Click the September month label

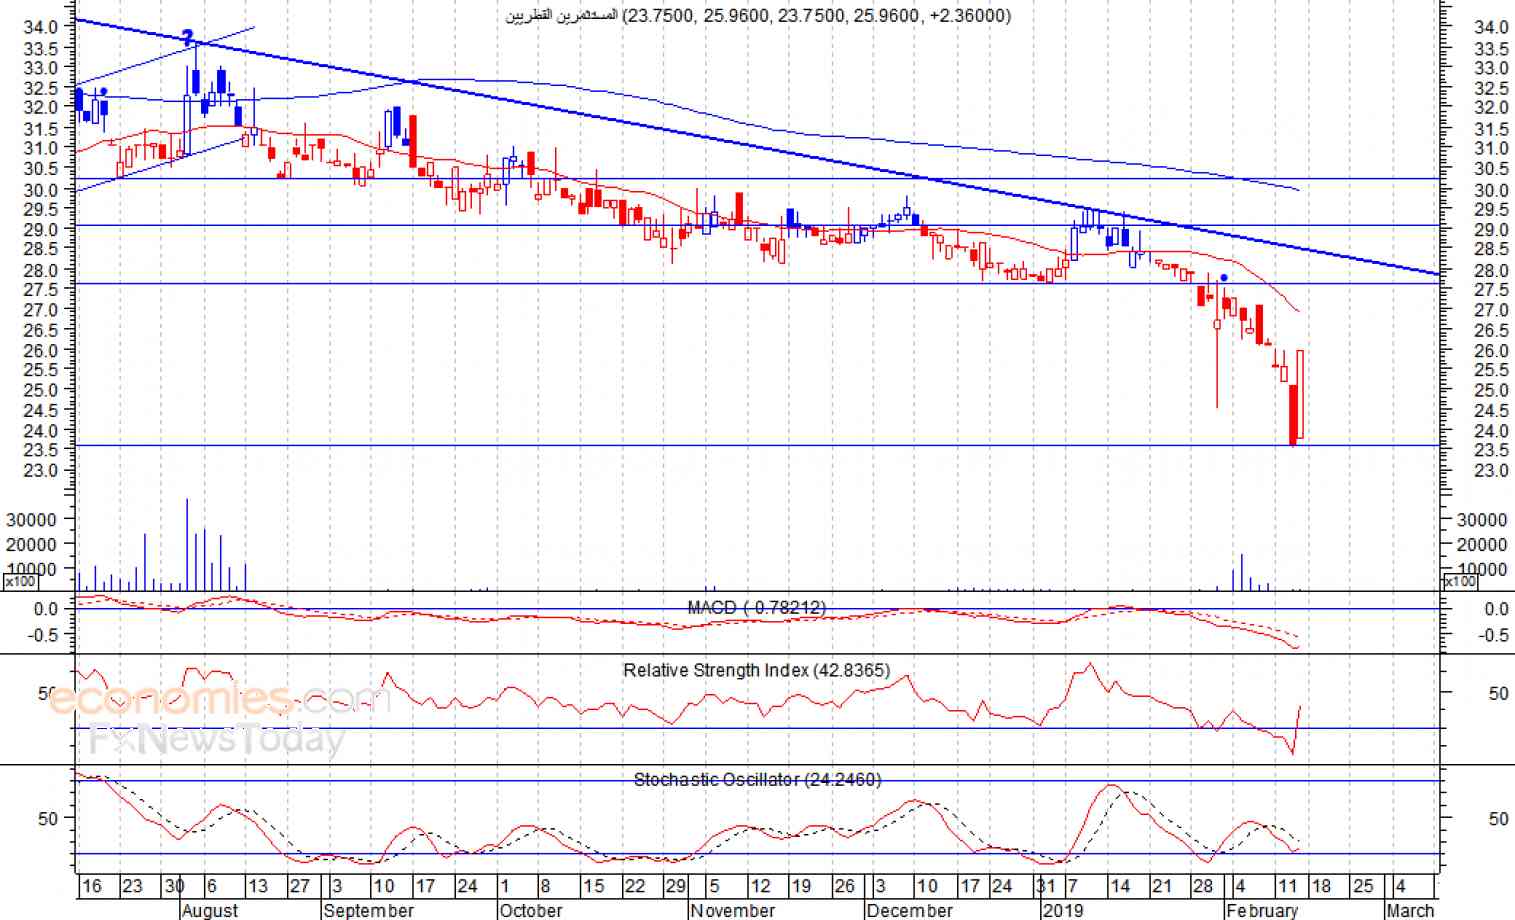pyautogui.click(x=369, y=910)
